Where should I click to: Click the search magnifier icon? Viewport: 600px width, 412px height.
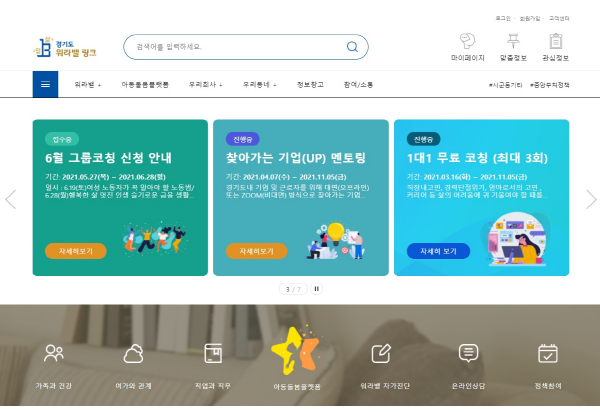point(352,47)
